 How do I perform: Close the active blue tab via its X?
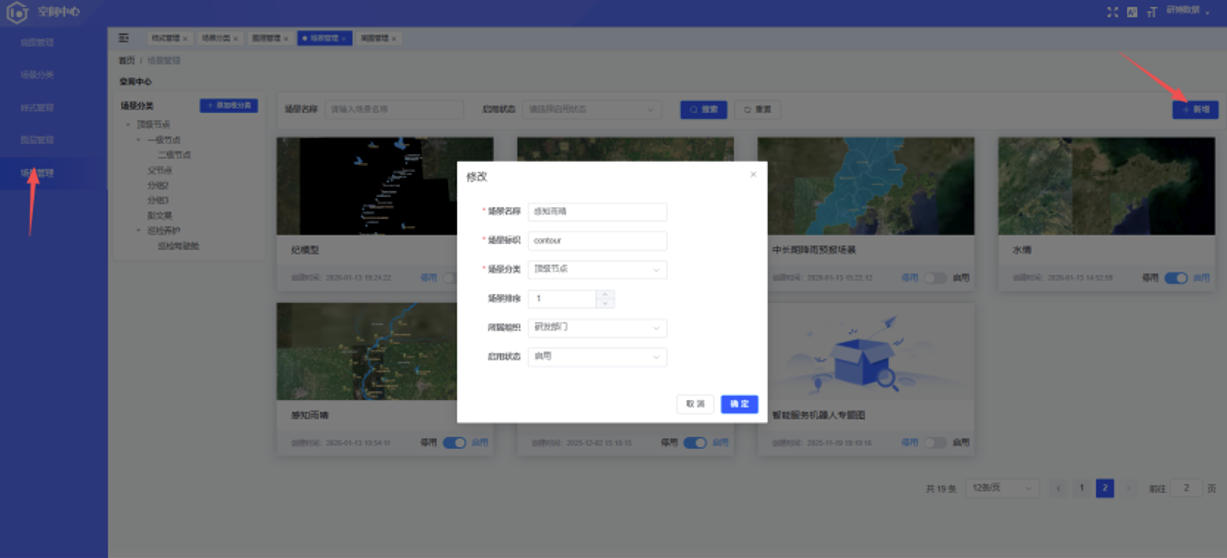[x=344, y=39]
